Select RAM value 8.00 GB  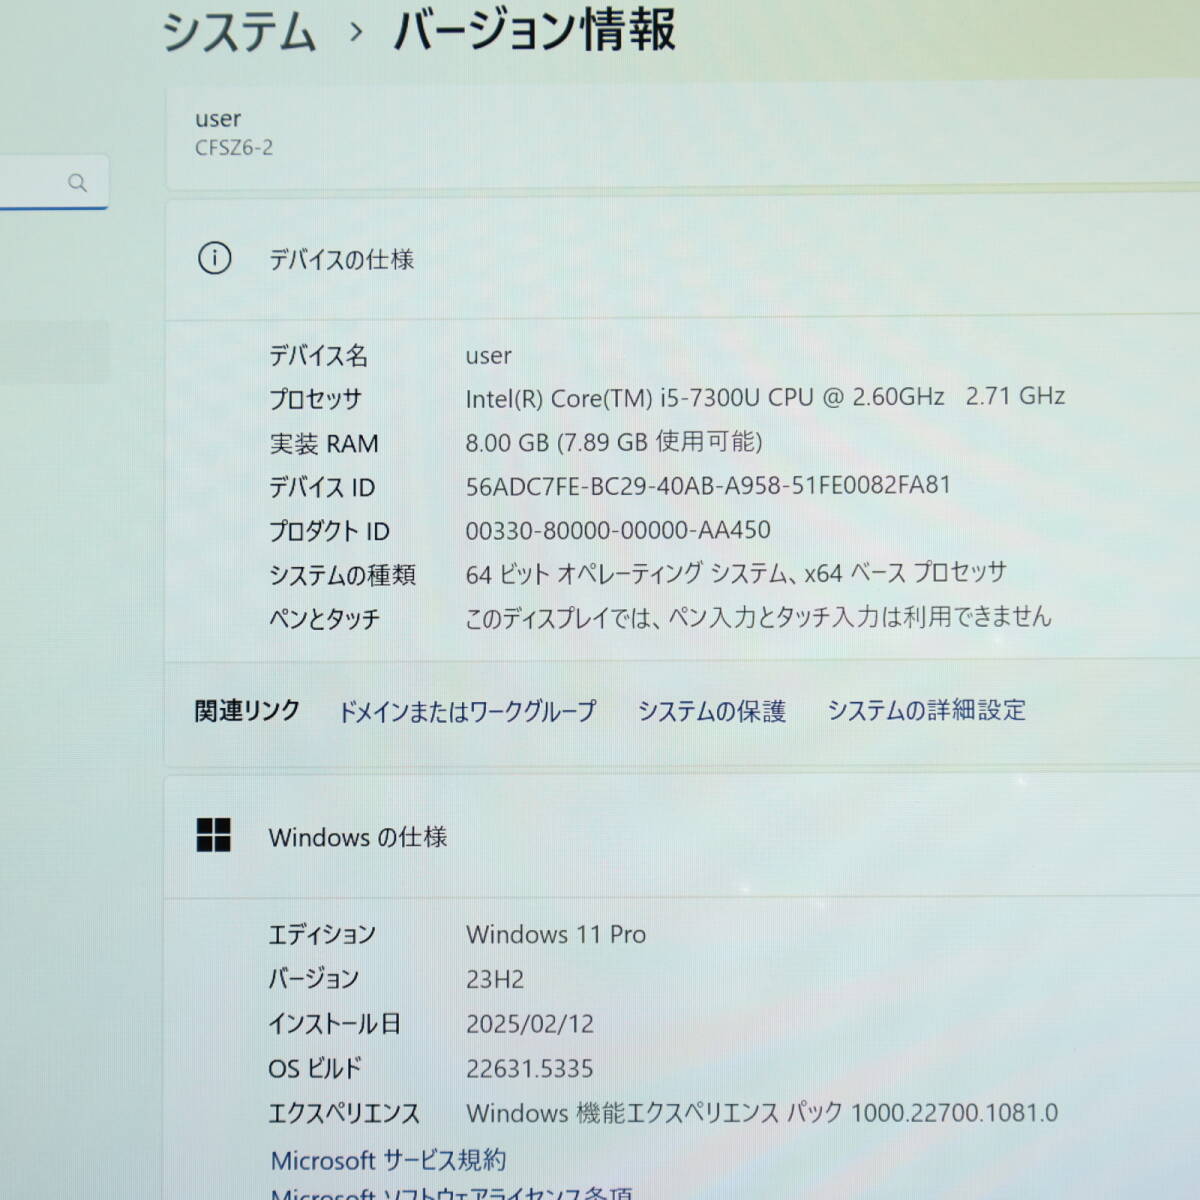click(x=614, y=442)
